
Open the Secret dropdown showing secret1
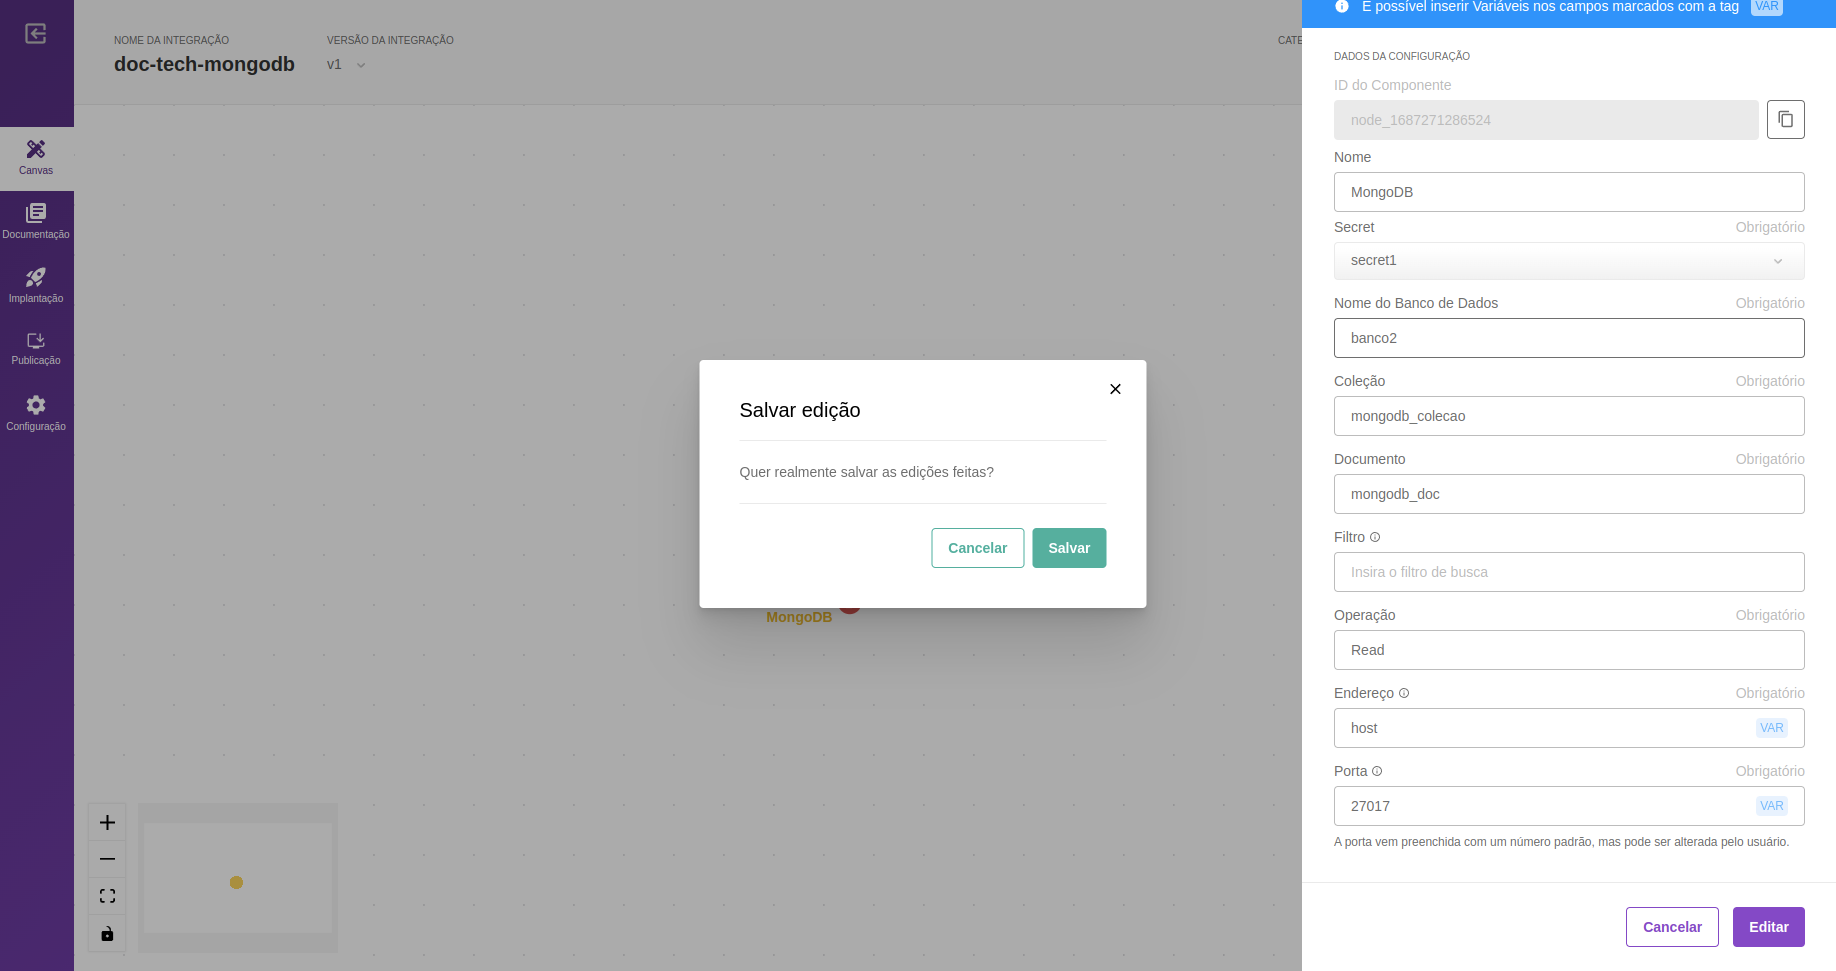pos(1569,260)
